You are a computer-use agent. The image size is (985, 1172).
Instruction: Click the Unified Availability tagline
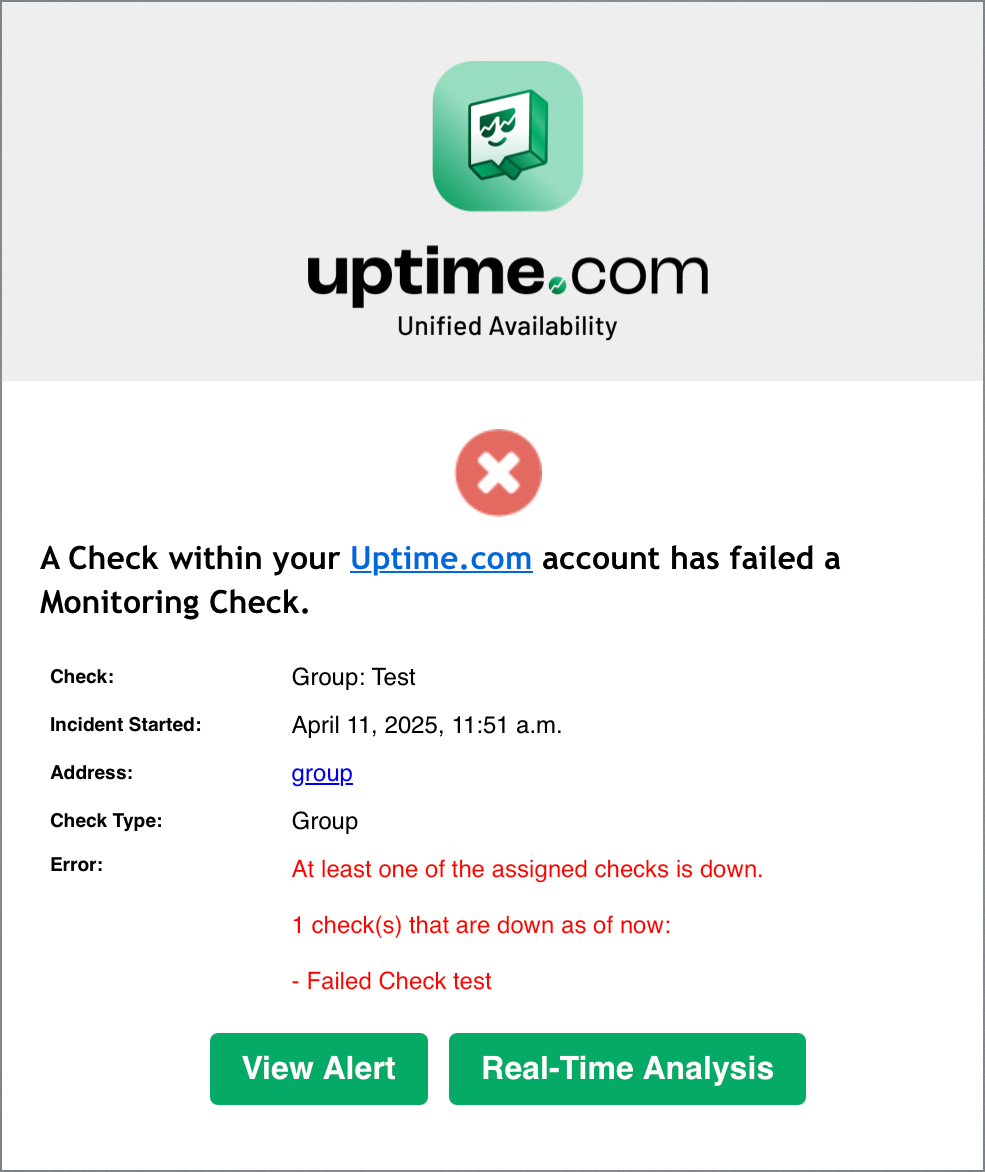pos(507,327)
